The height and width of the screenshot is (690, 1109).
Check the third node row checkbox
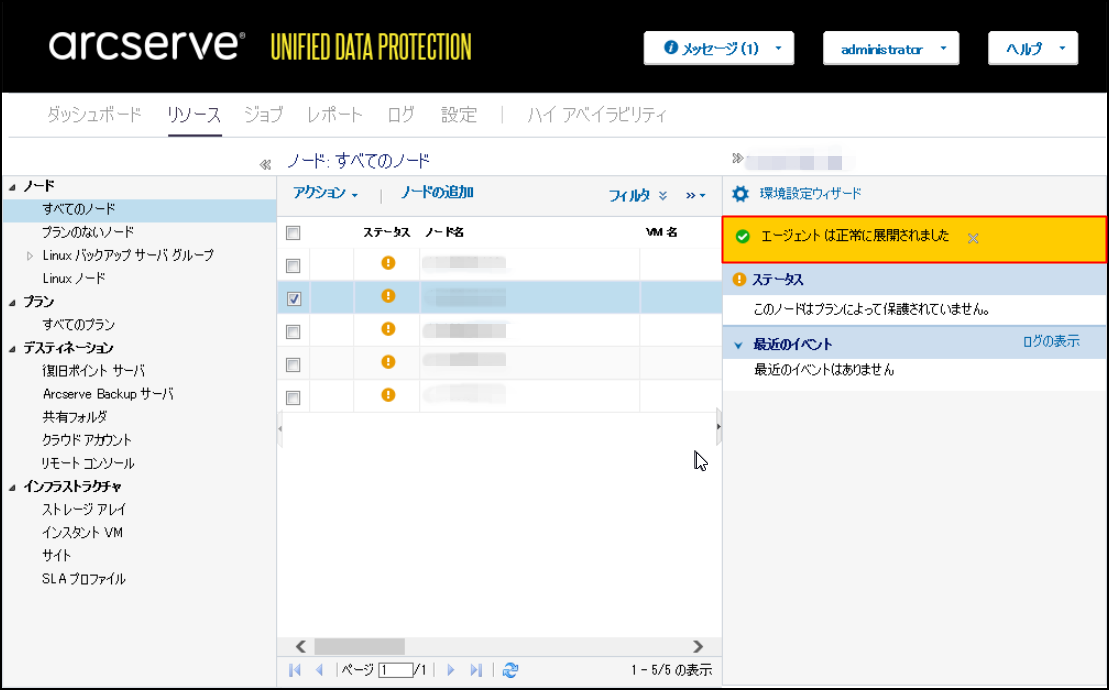(x=293, y=332)
